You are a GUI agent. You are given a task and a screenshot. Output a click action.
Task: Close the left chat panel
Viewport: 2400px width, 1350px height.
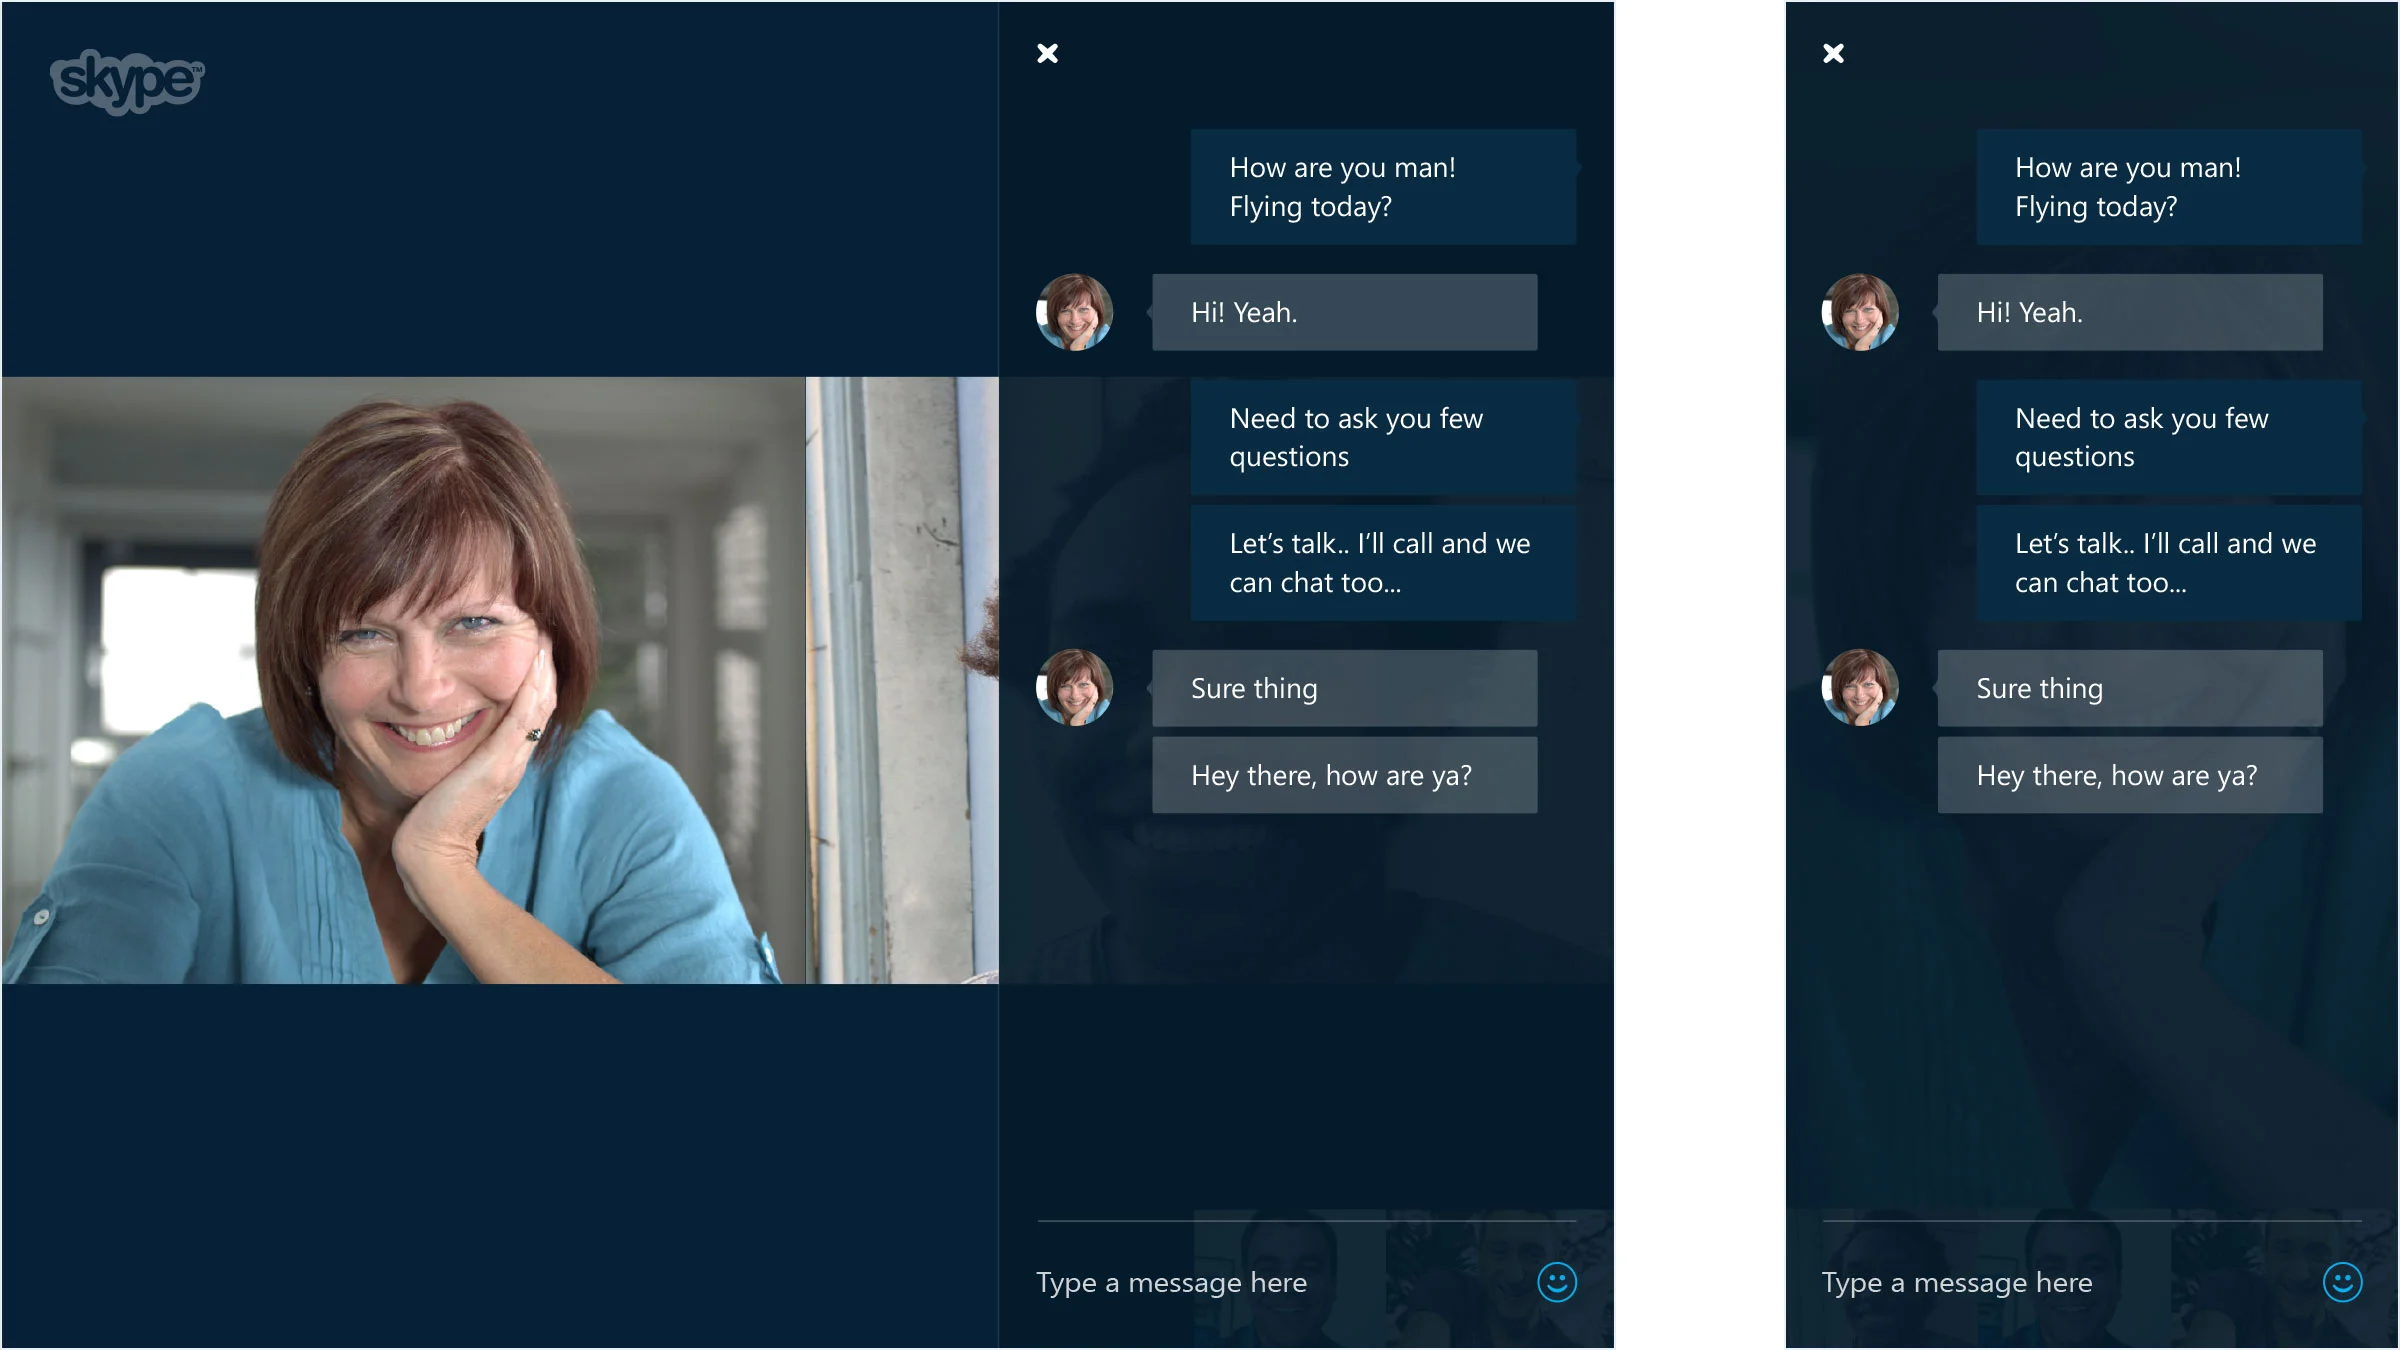tap(1047, 53)
